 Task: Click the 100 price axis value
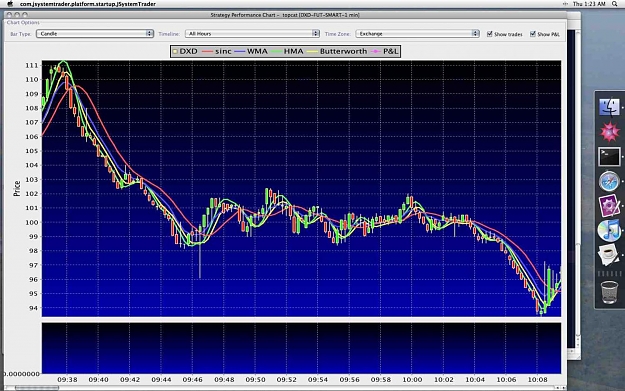tap(32, 222)
